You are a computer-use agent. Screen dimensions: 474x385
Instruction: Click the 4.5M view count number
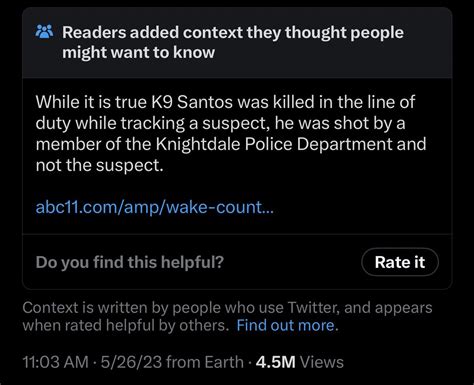click(276, 362)
